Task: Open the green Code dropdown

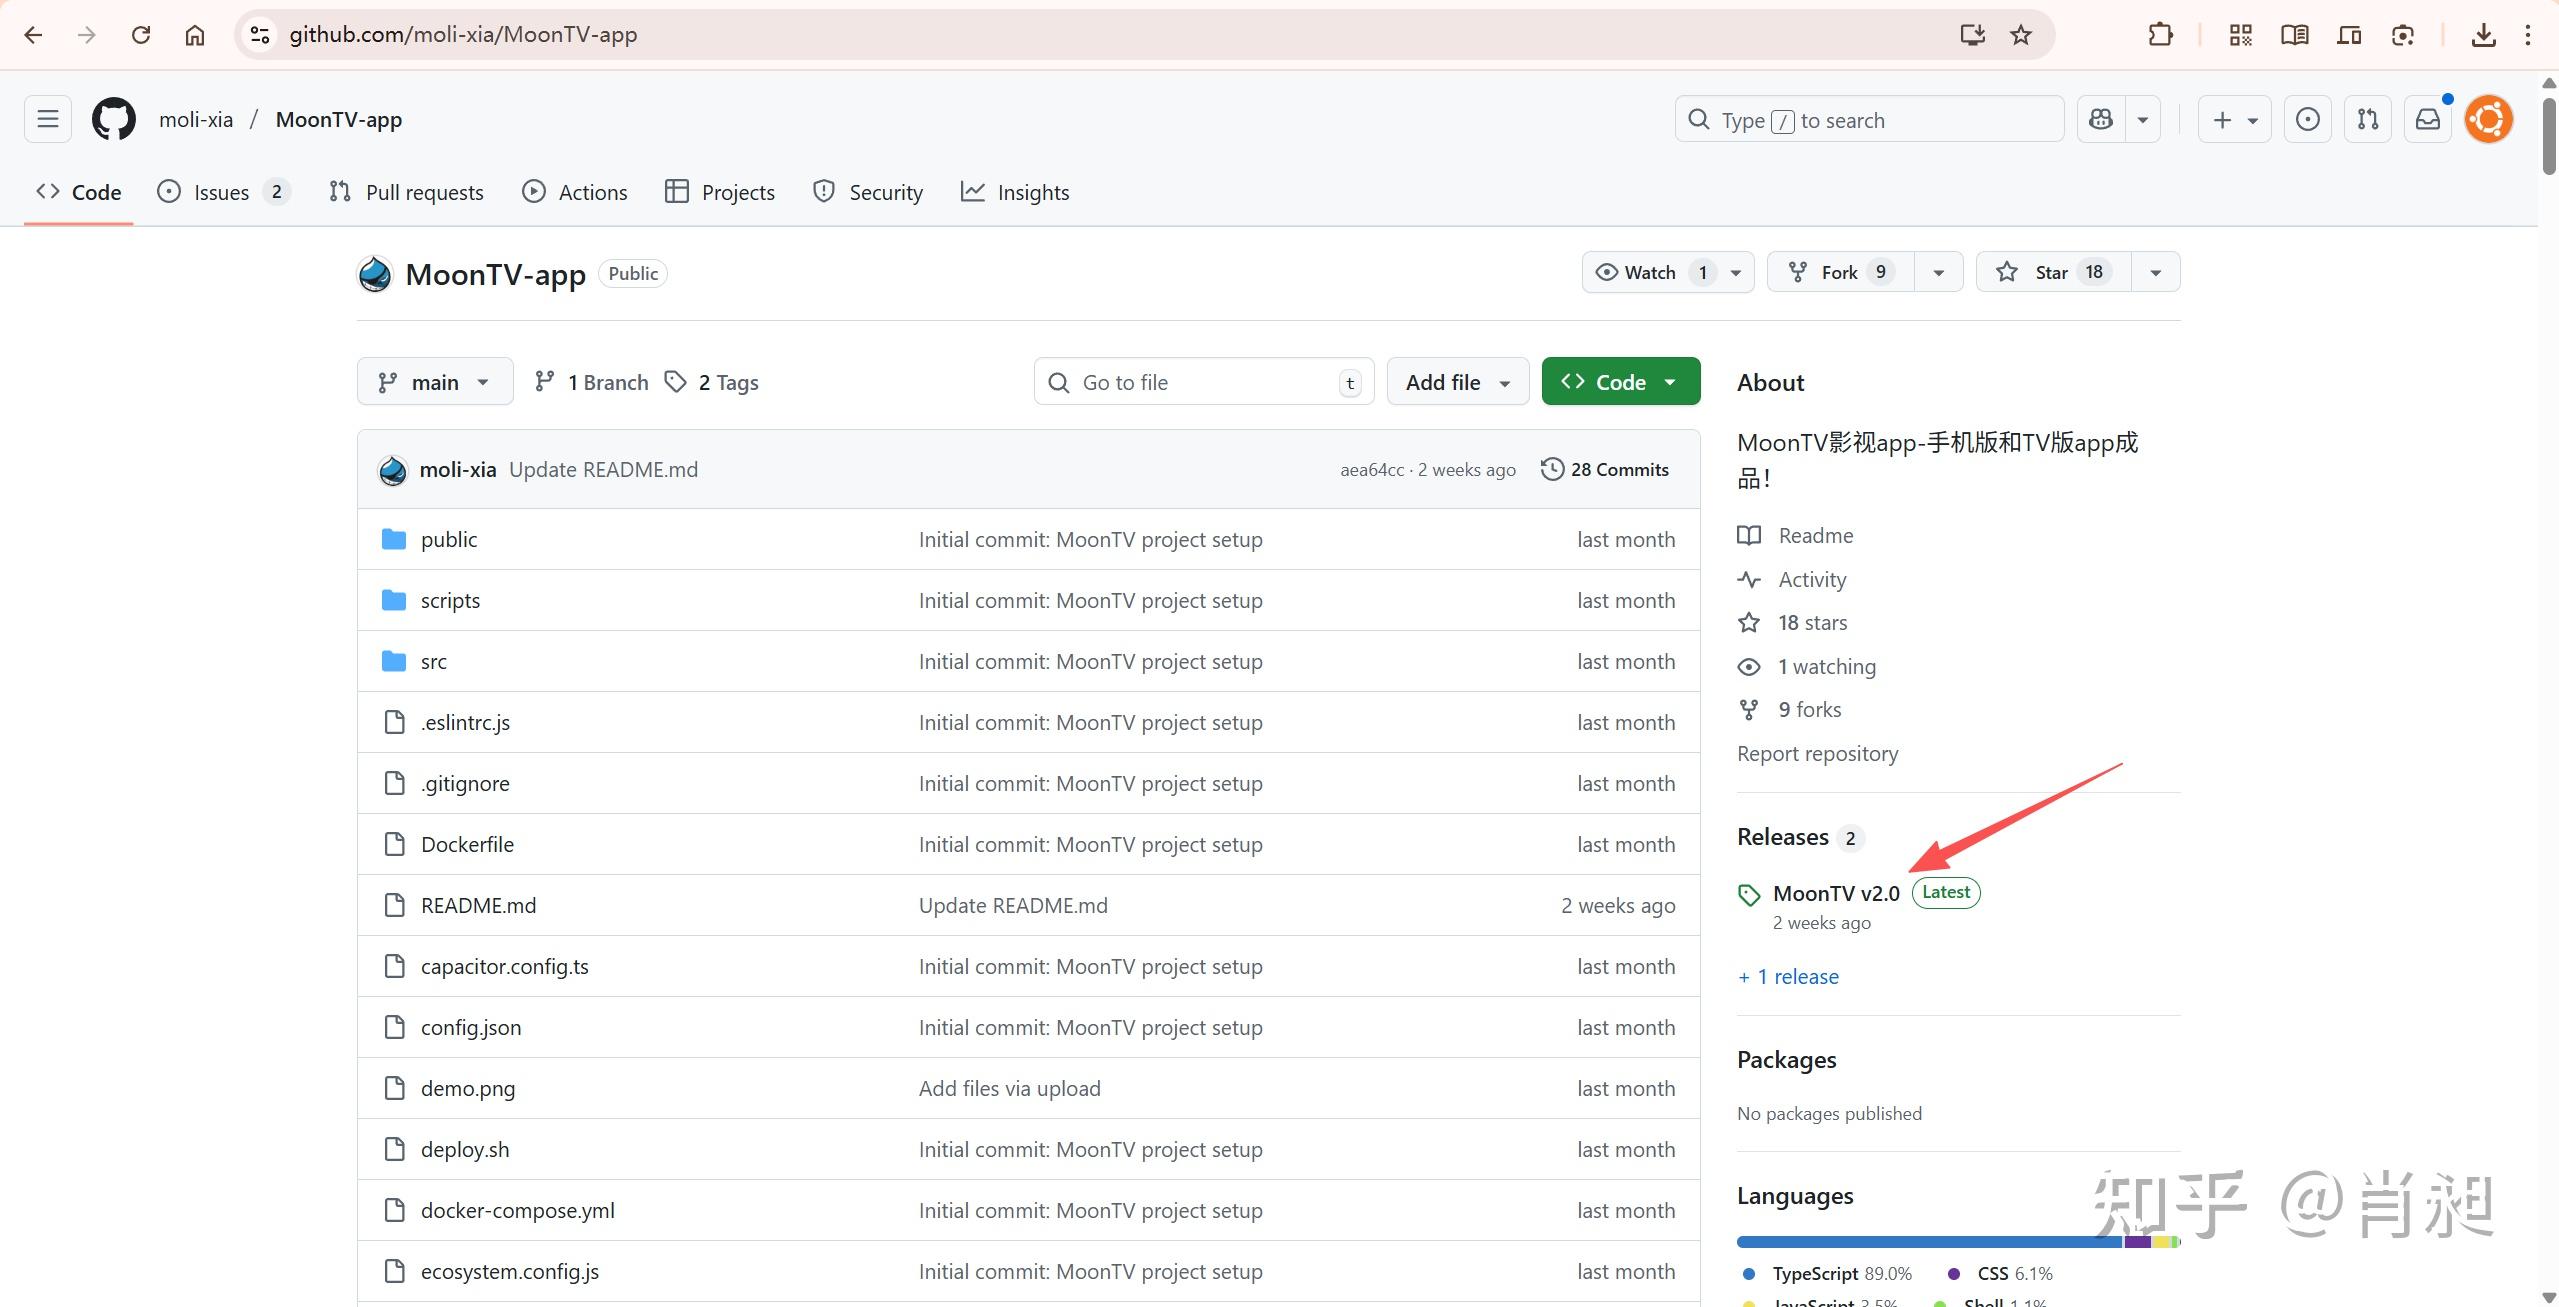Action: [x=1620, y=382]
